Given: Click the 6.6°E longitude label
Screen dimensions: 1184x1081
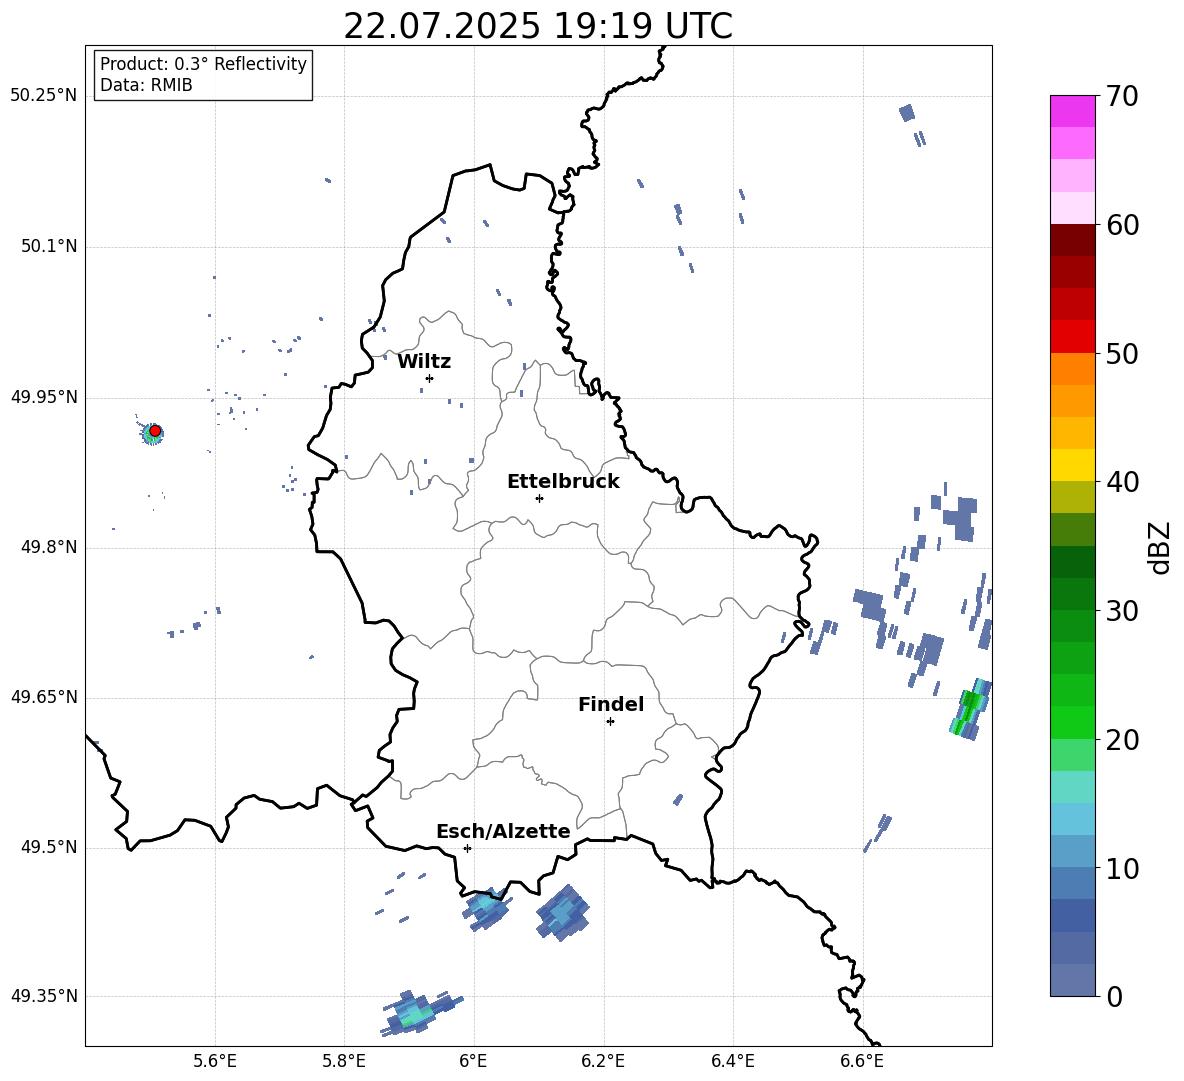Looking at the screenshot, I should click(x=862, y=1061).
